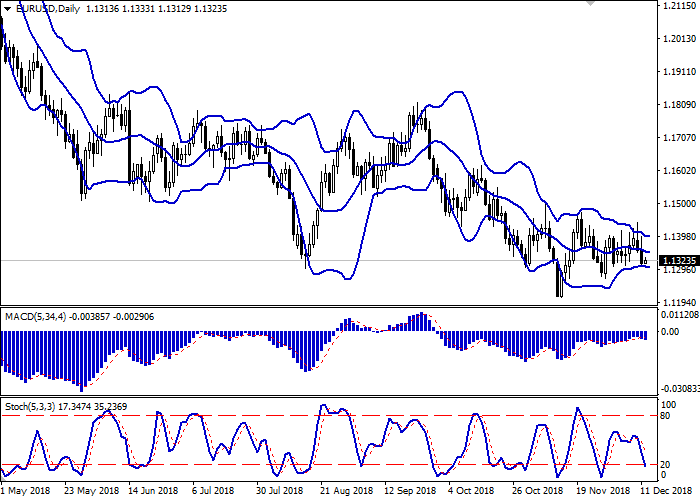Select the EURUSD,Daily chart title
Screen dimensions: 700x500
47,8
